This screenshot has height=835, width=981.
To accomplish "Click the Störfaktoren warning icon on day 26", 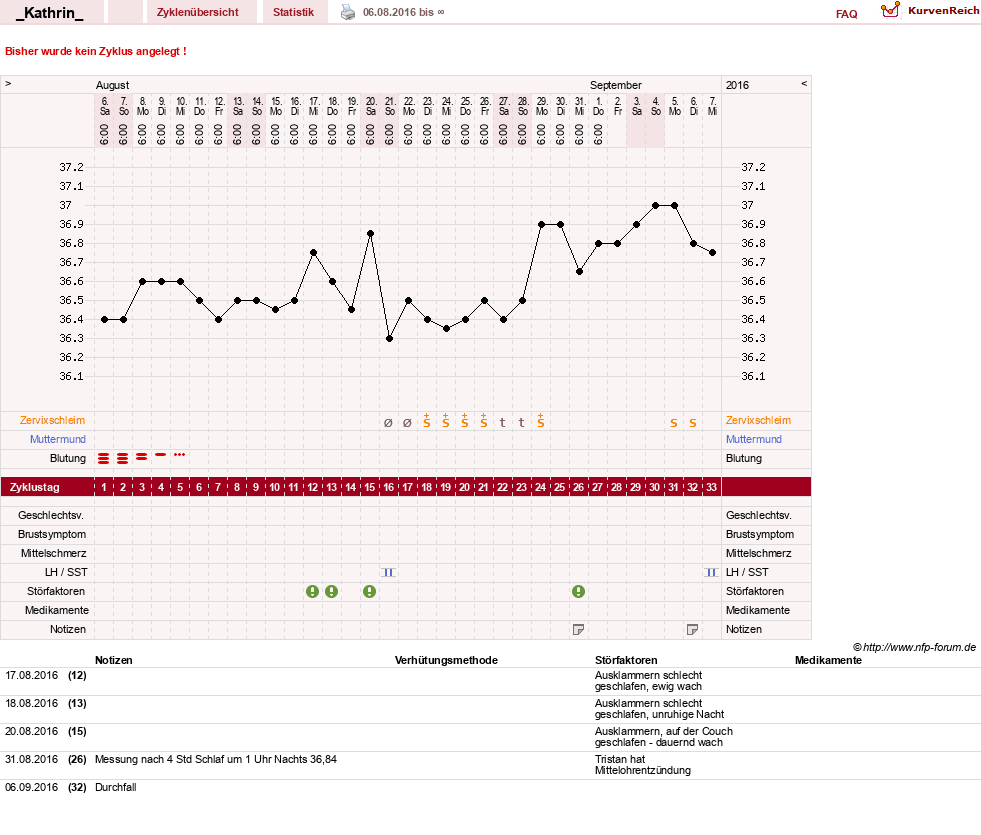I will pyautogui.click(x=579, y=591).
